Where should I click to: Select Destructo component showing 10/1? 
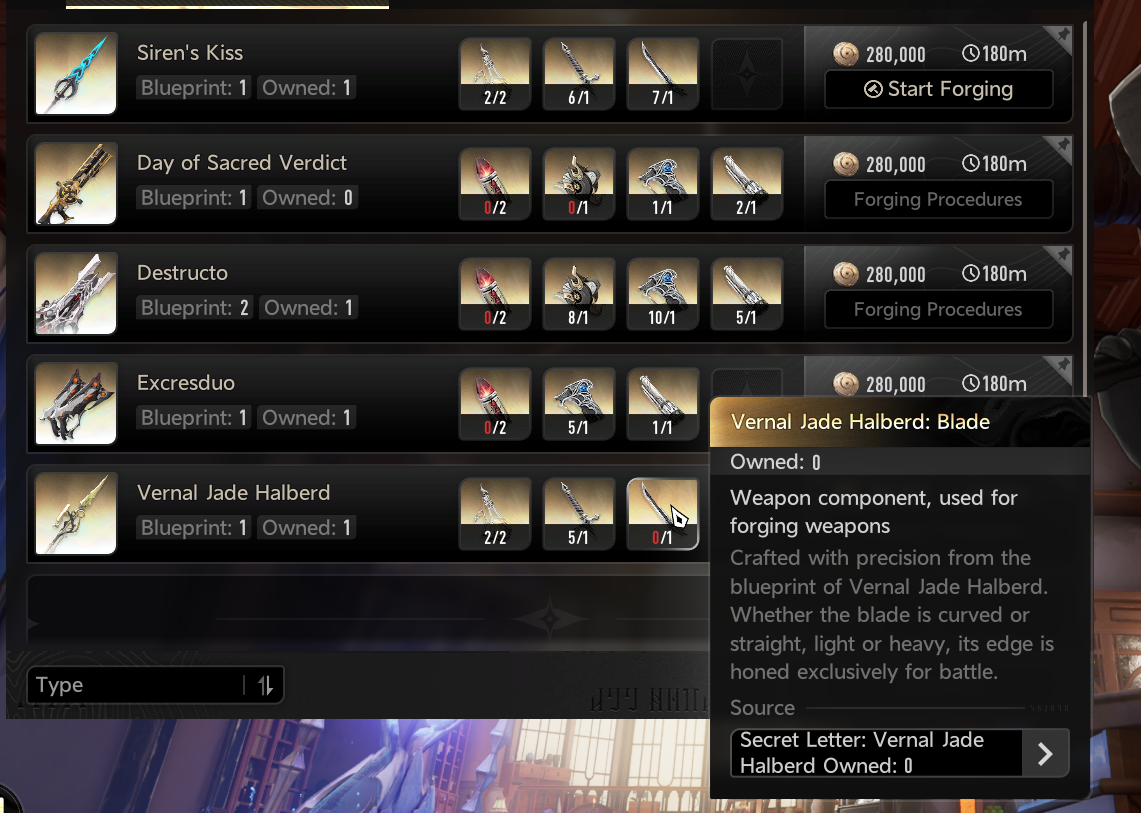point(662,294)
